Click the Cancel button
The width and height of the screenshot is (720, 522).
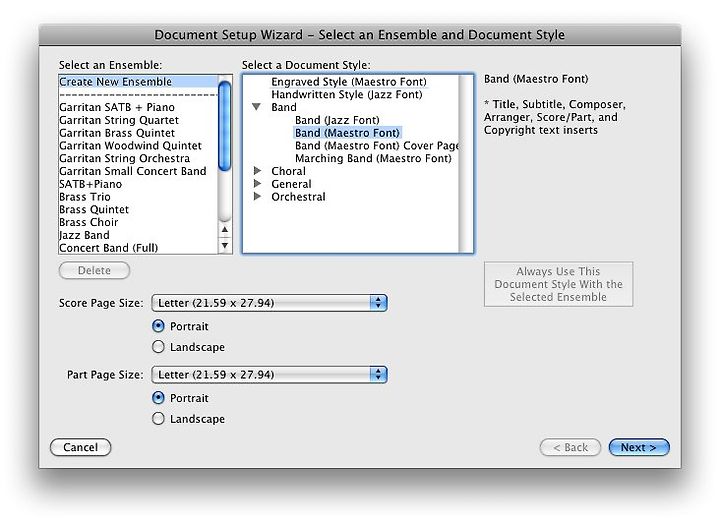[x=80, y=447]
